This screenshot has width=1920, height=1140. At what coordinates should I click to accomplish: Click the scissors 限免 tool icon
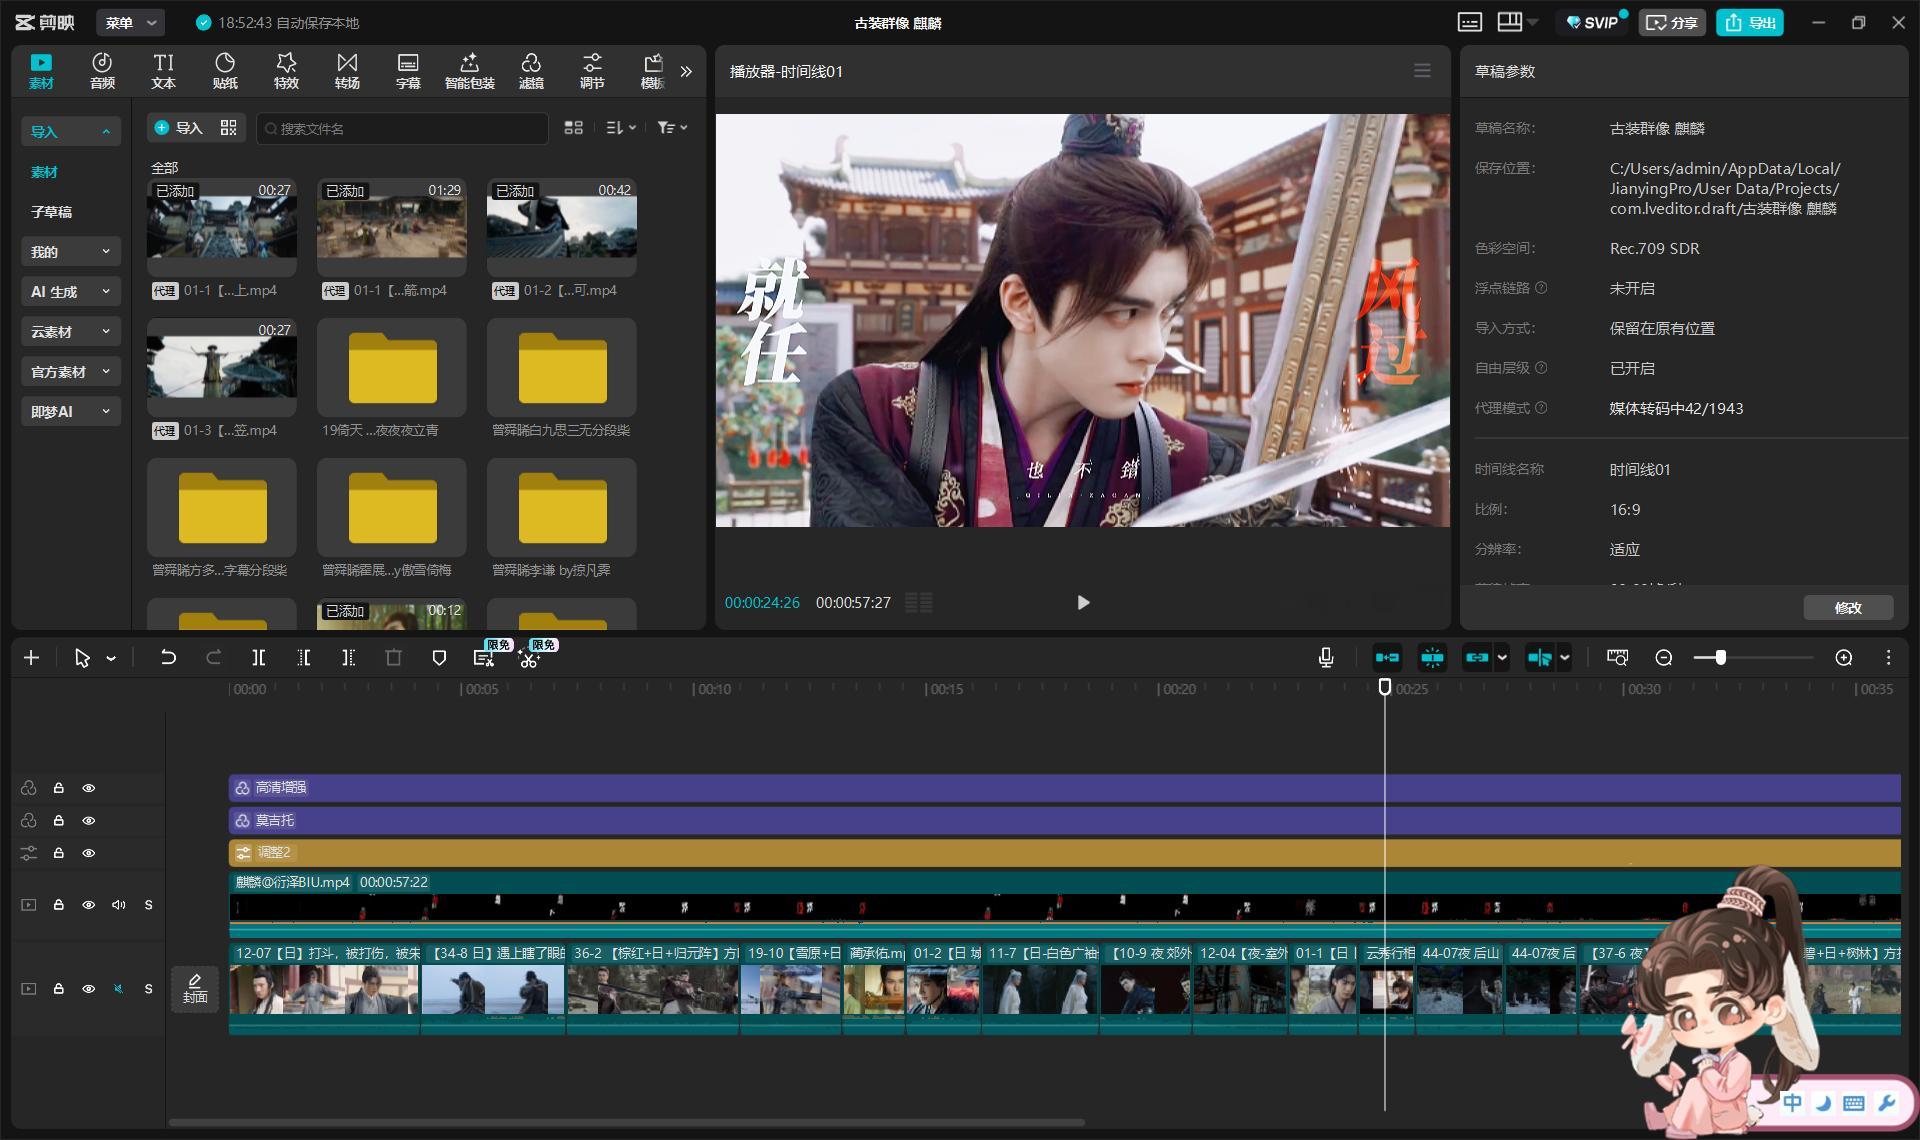pos(530,657)
